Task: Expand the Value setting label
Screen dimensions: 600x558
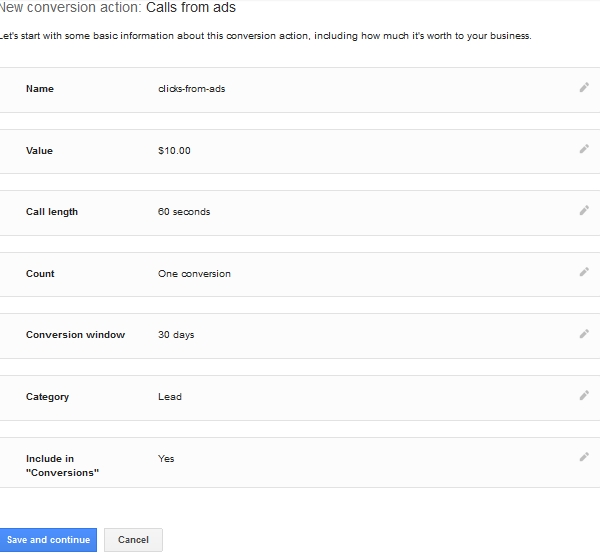Action: [x=39, y=151]
